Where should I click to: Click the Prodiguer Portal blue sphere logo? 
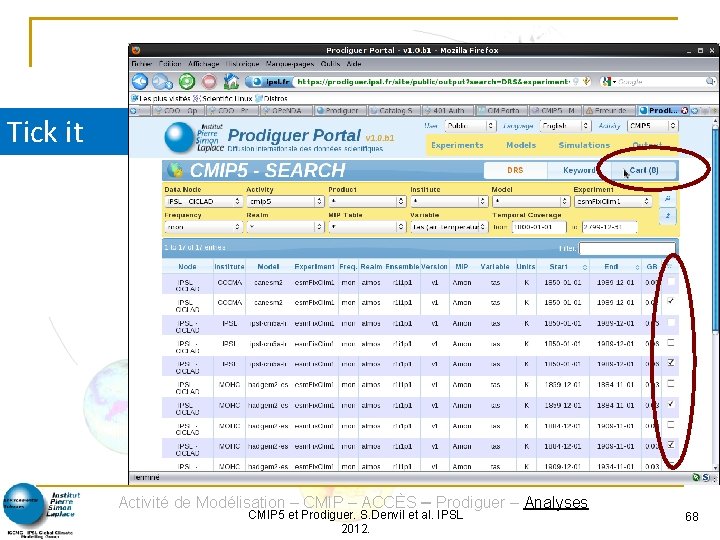point(180,136)
